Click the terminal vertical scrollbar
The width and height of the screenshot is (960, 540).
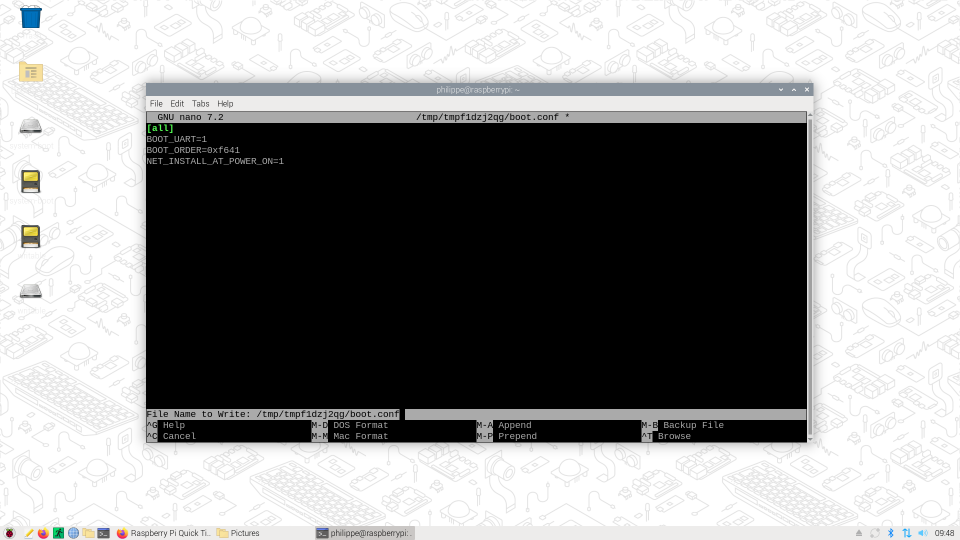[x=810, y=277]
